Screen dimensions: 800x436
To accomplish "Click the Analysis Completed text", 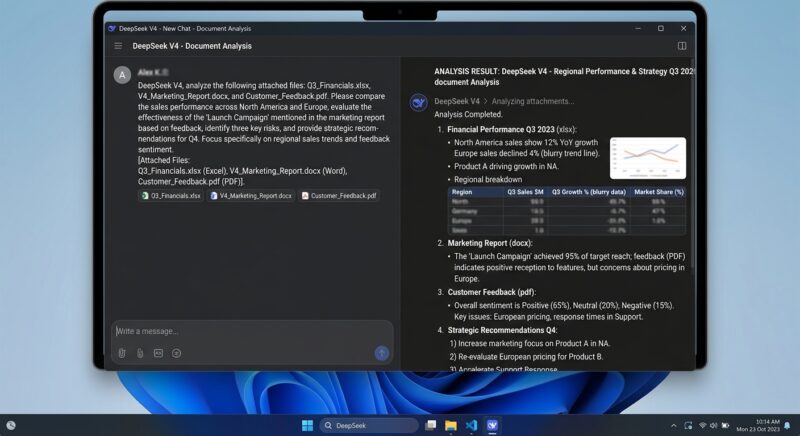I will (468, 114).
